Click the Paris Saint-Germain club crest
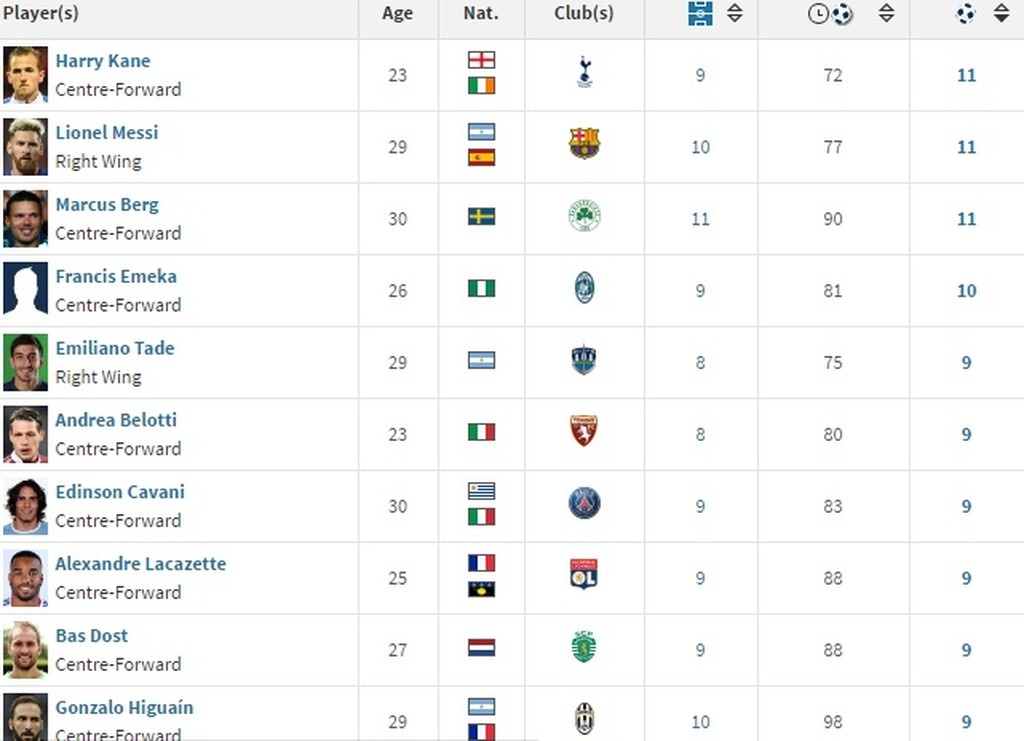 click(585, 504)
